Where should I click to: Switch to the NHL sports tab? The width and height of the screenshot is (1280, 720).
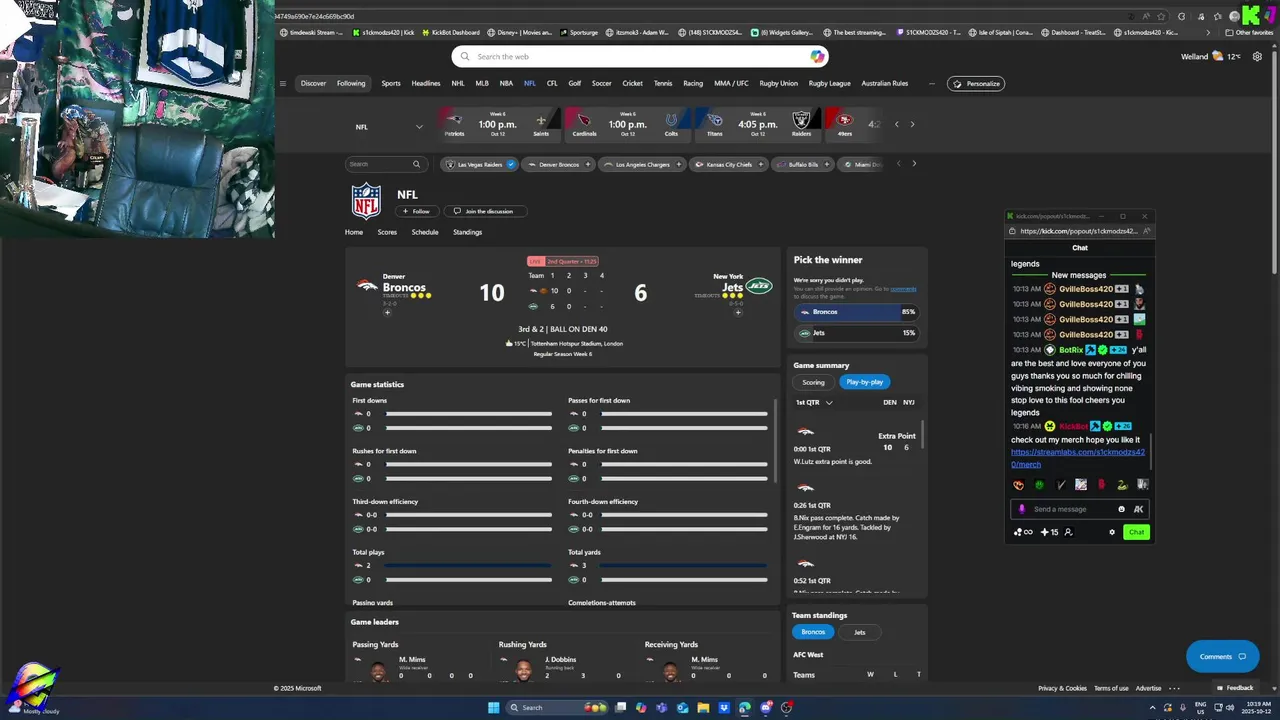pos(458,83)
